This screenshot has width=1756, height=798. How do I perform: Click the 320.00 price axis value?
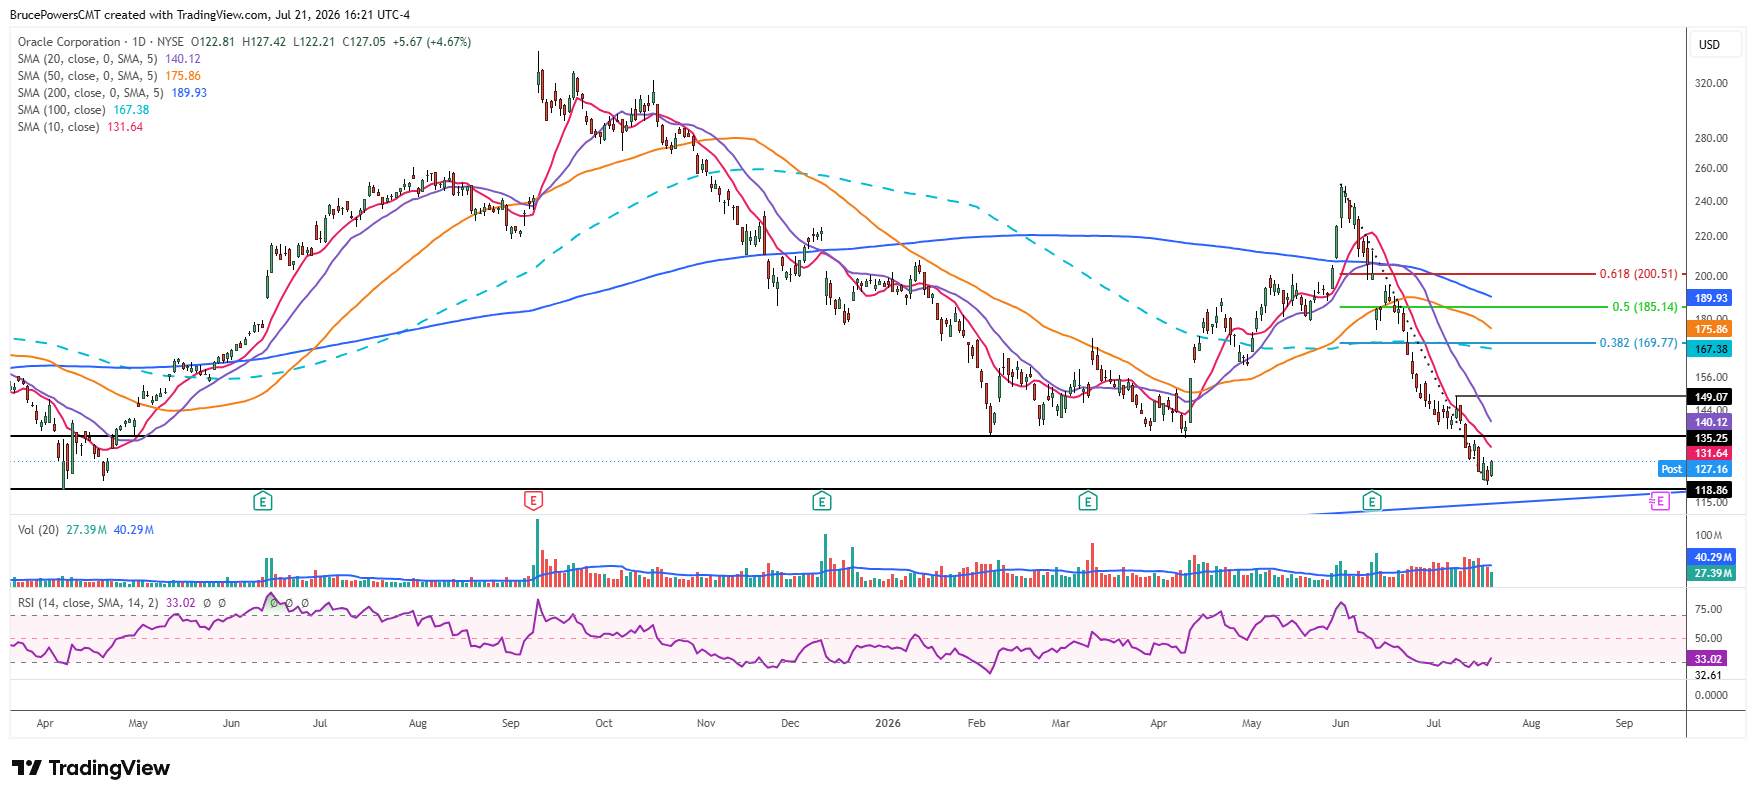1711,83
